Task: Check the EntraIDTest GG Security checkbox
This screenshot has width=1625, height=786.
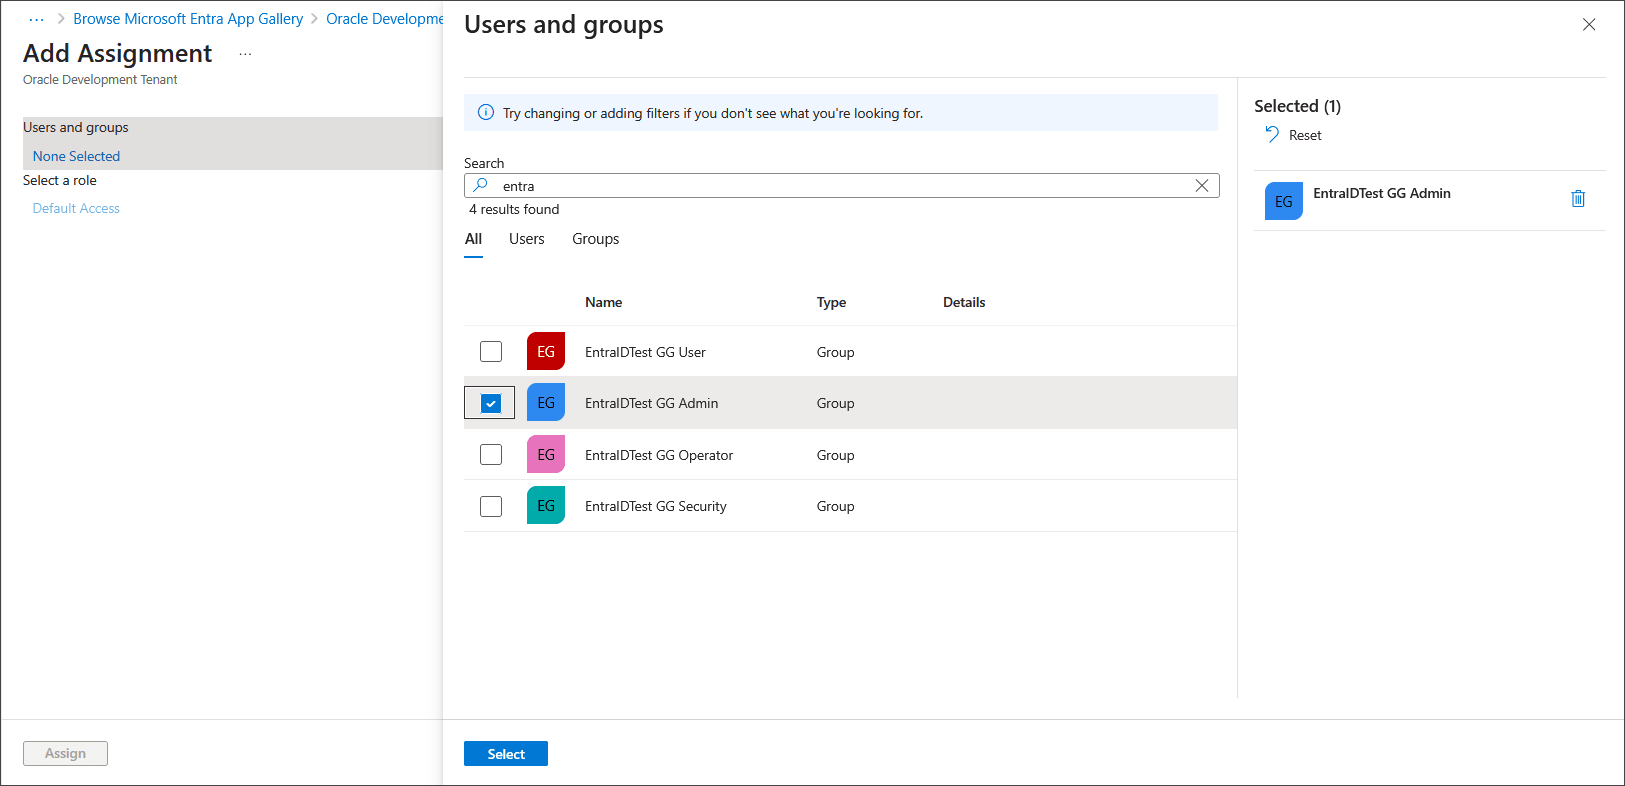Action: 491,506
